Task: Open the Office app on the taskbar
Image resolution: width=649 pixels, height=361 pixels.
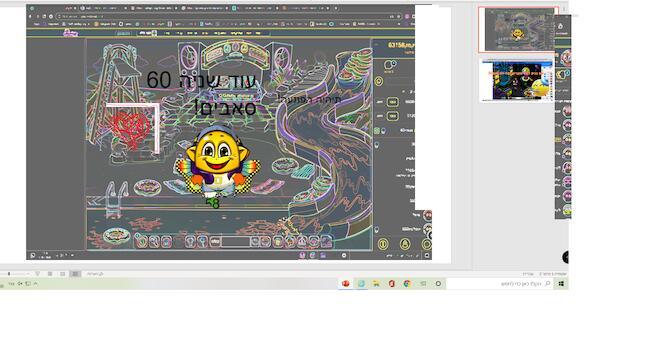Action: pos(392,284)
